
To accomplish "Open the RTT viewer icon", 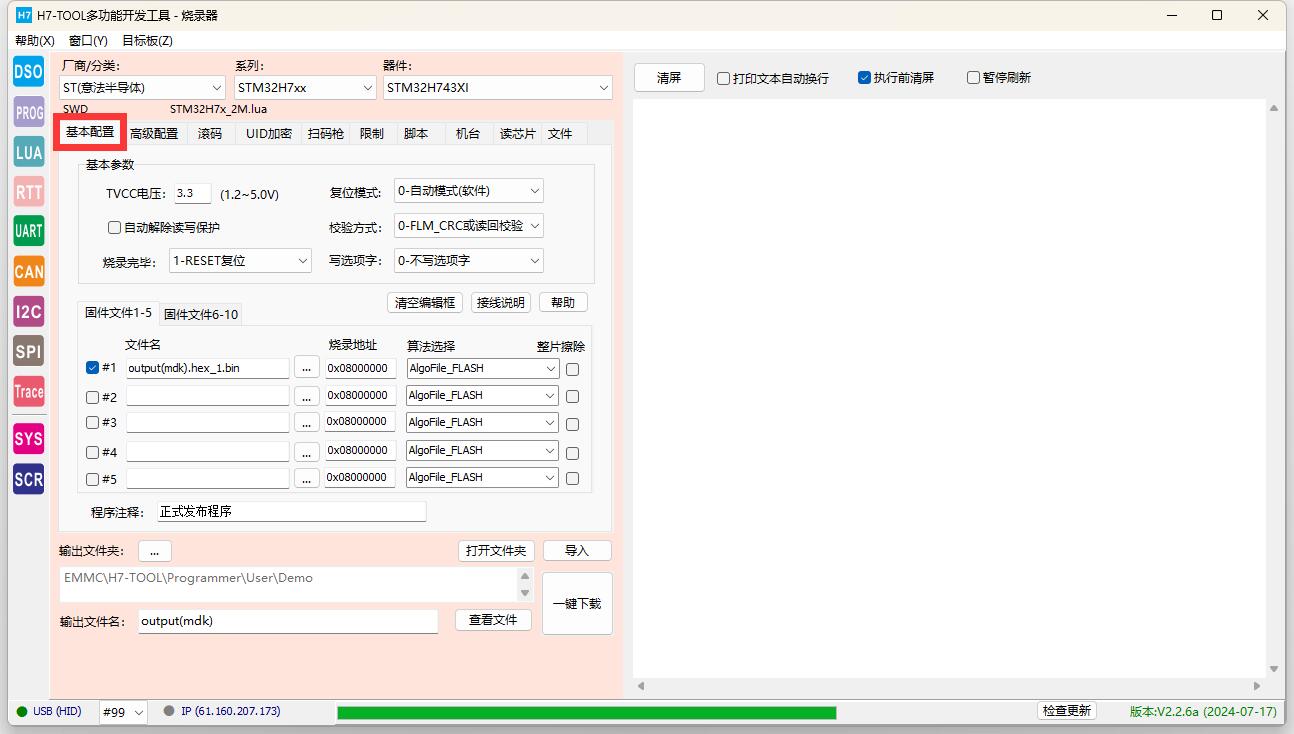I will click(x=28, y=192).
